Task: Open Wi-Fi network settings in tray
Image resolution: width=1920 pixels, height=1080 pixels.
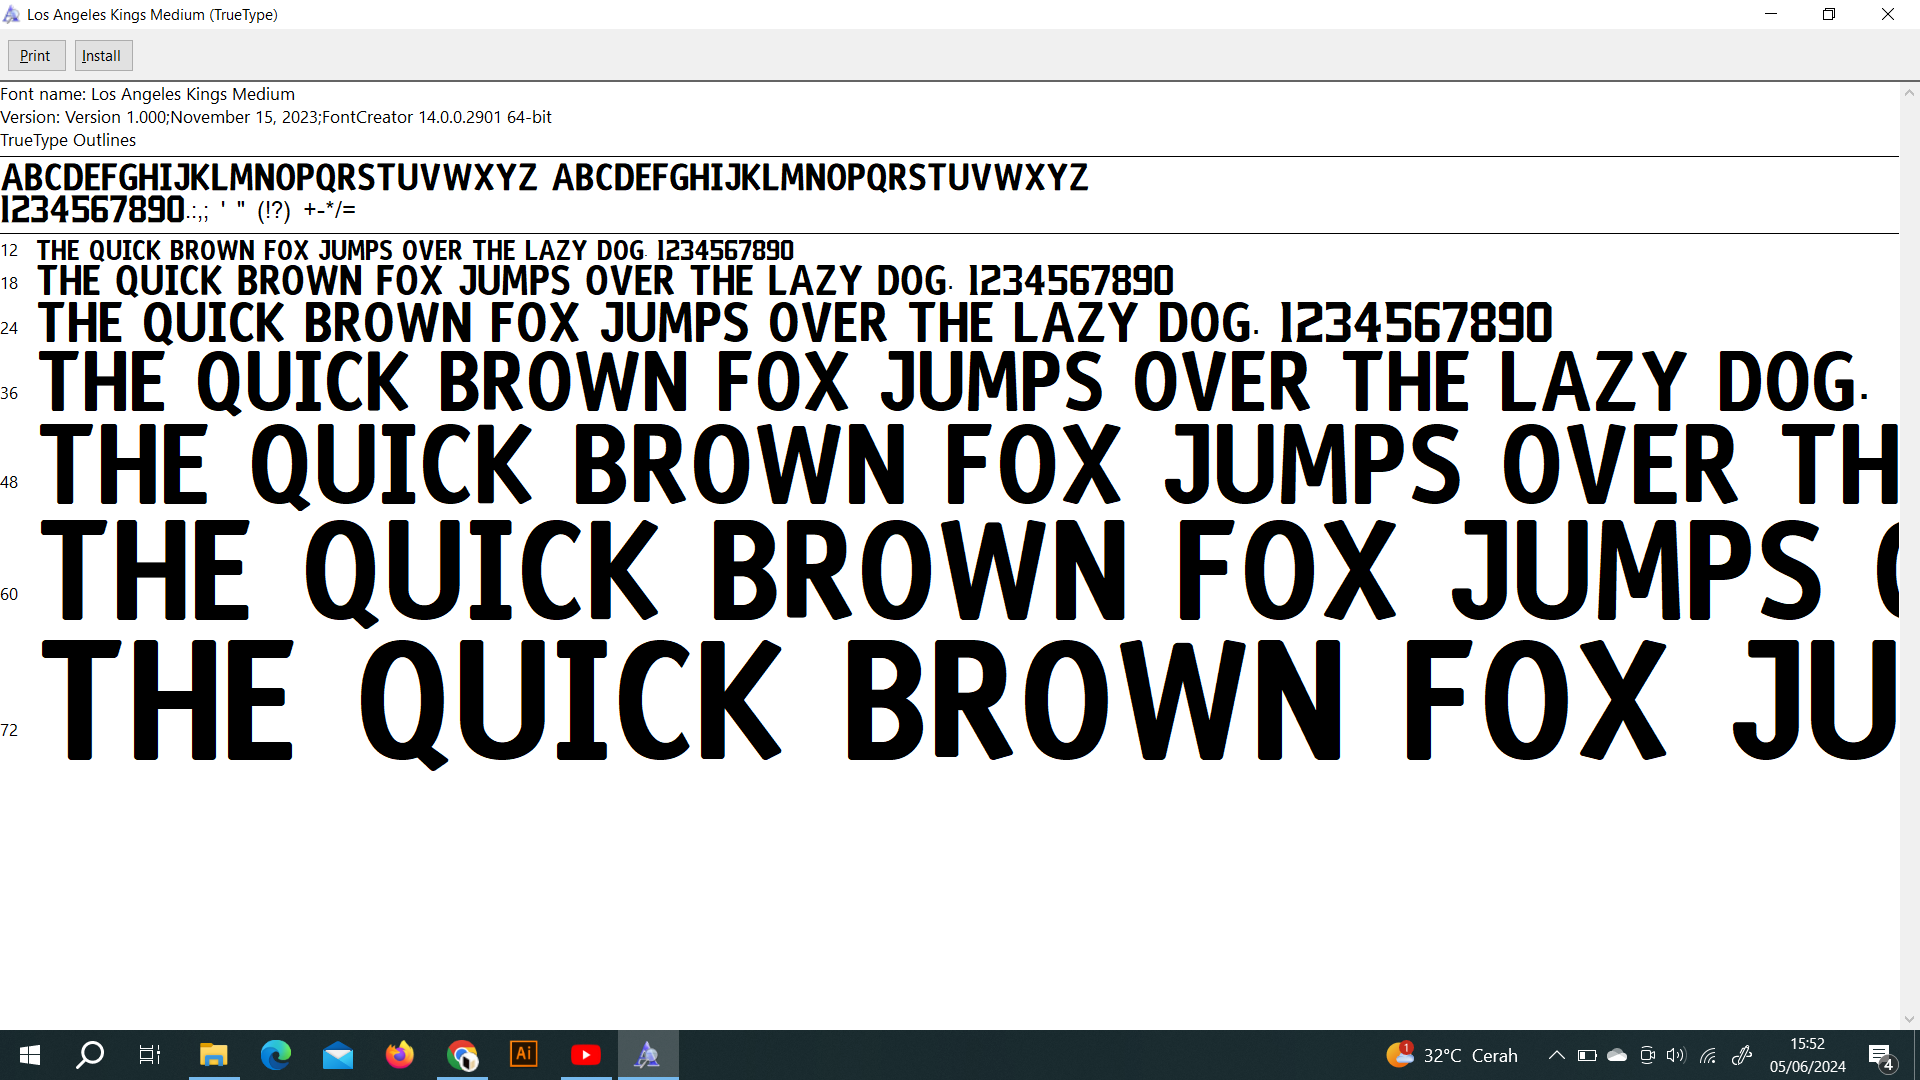Action: coord(1708,1055)
